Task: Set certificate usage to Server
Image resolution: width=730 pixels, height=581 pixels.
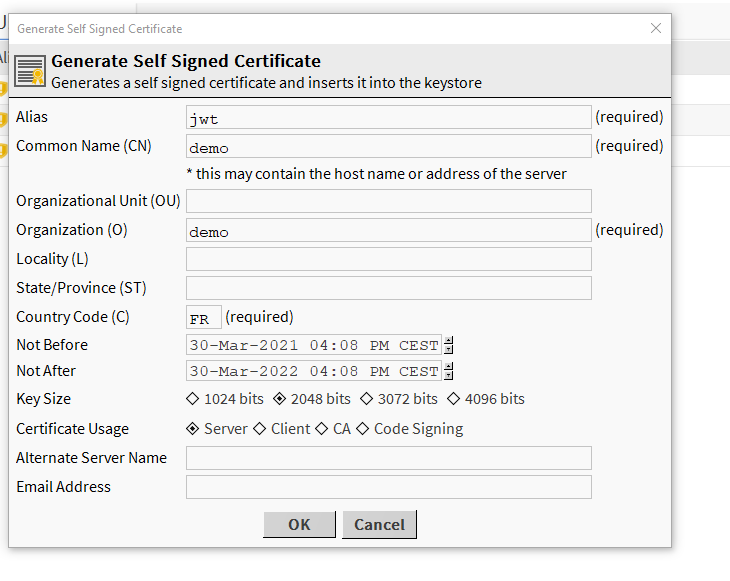Action: click(193, 429)
